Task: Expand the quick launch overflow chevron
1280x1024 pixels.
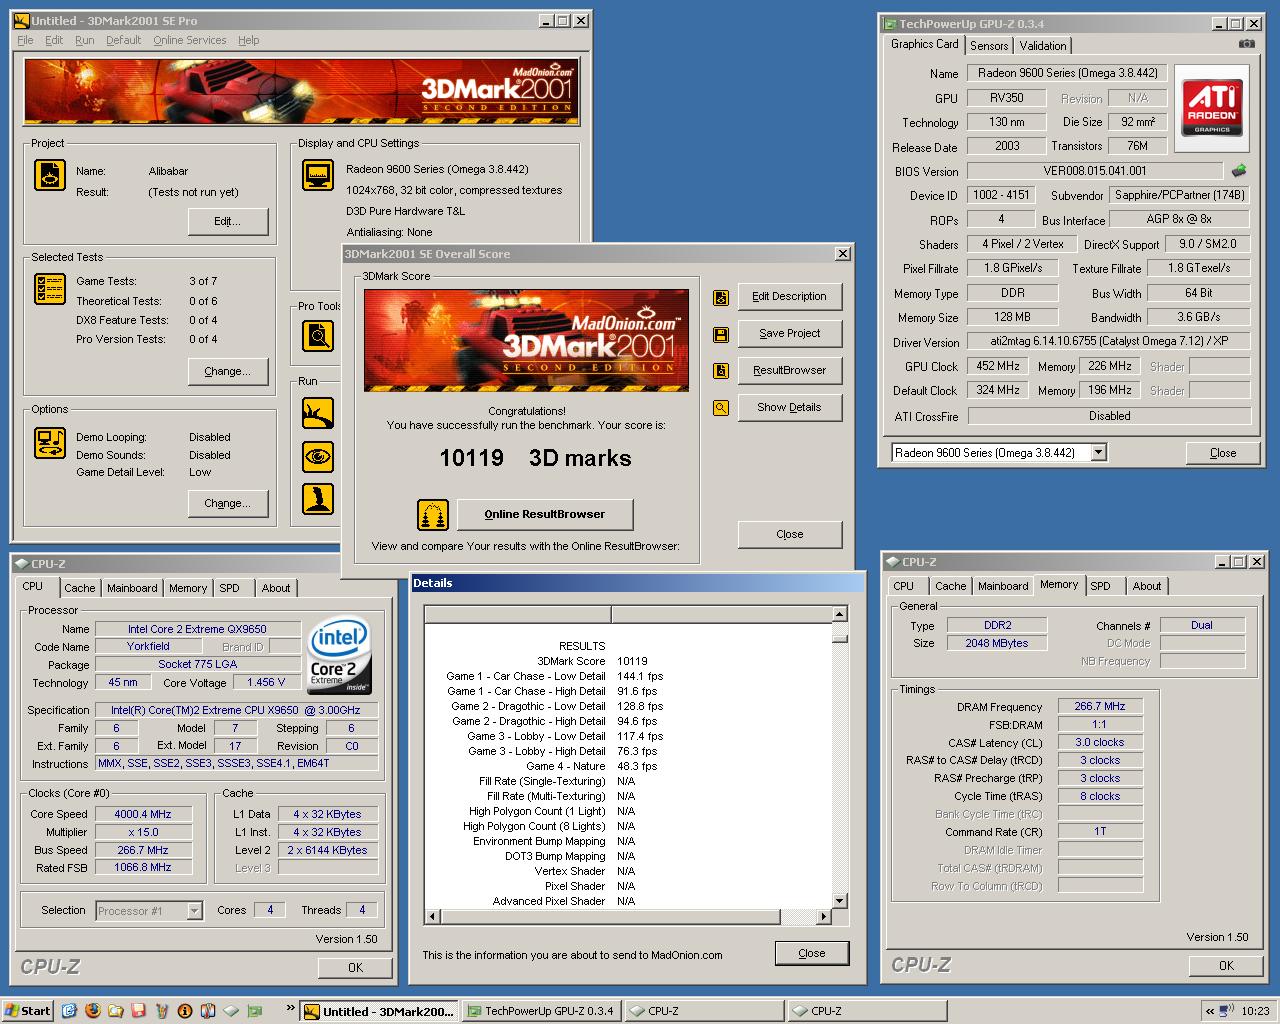Action: pos(291,1007)
